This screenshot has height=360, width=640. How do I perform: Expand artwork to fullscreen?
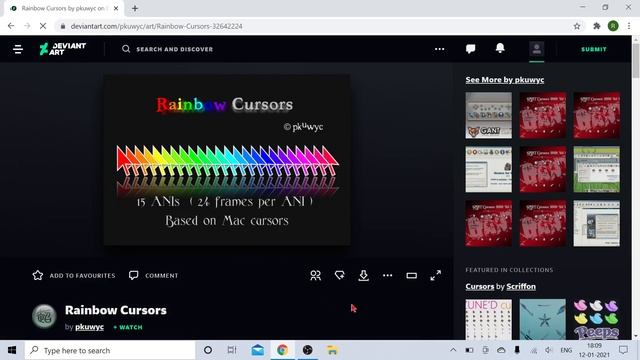point(436,276)
